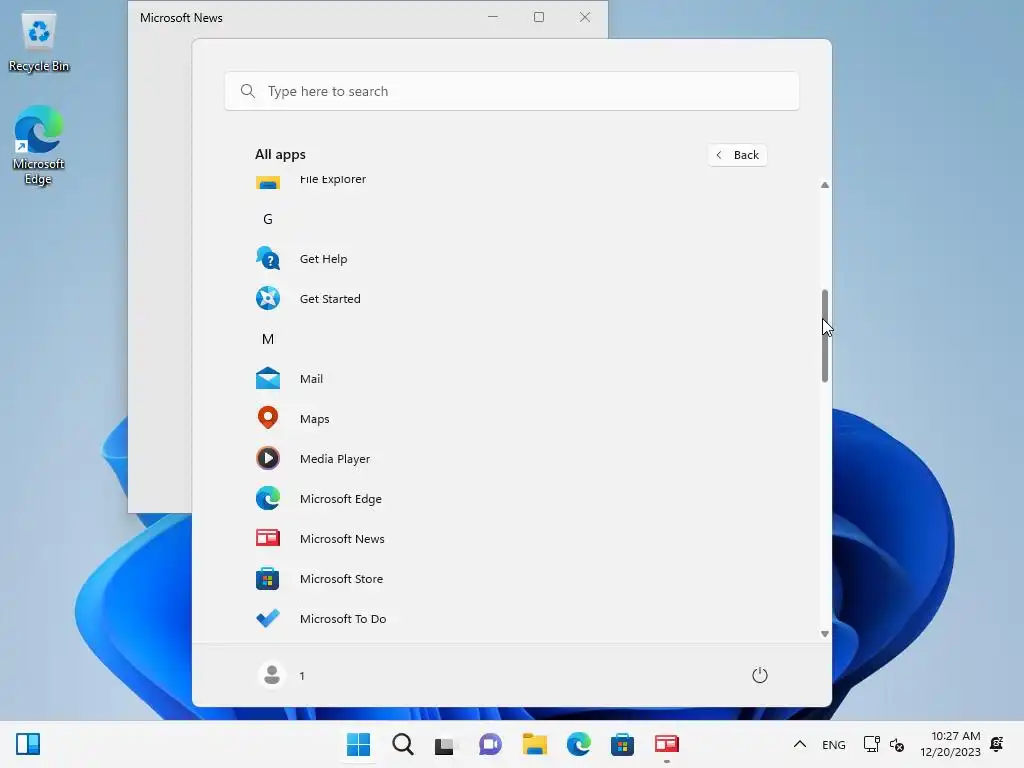Click the Windows Start taskbar button
This screenshot has width=1024, height=768.
pos(359,744)
